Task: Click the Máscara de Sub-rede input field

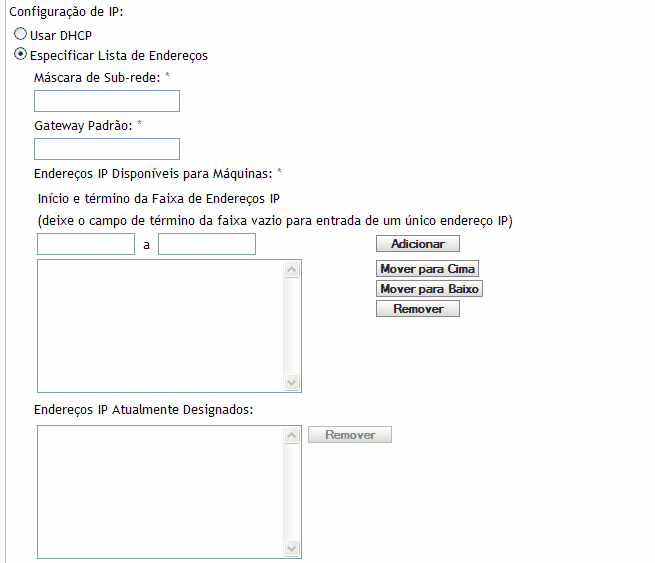Action: coord(107,101)
